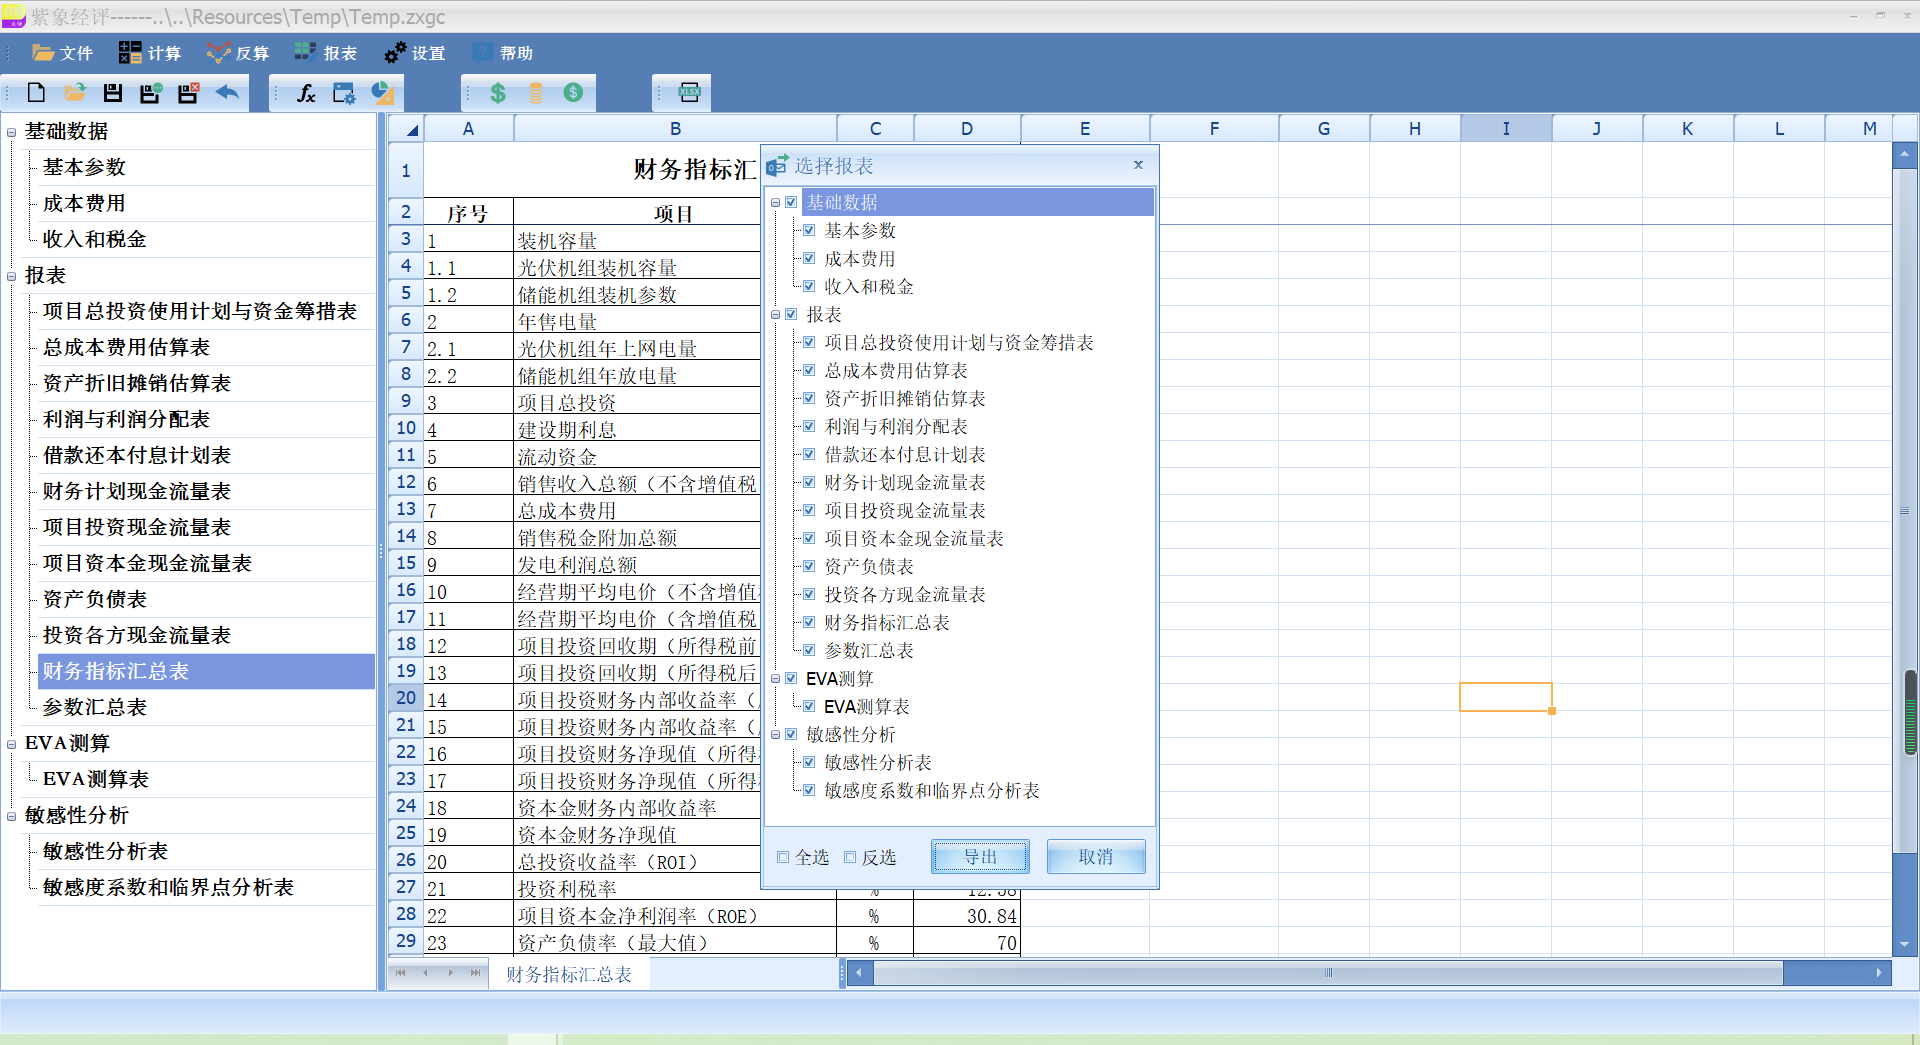Check the 反选 checkbox

pos(850,857)
